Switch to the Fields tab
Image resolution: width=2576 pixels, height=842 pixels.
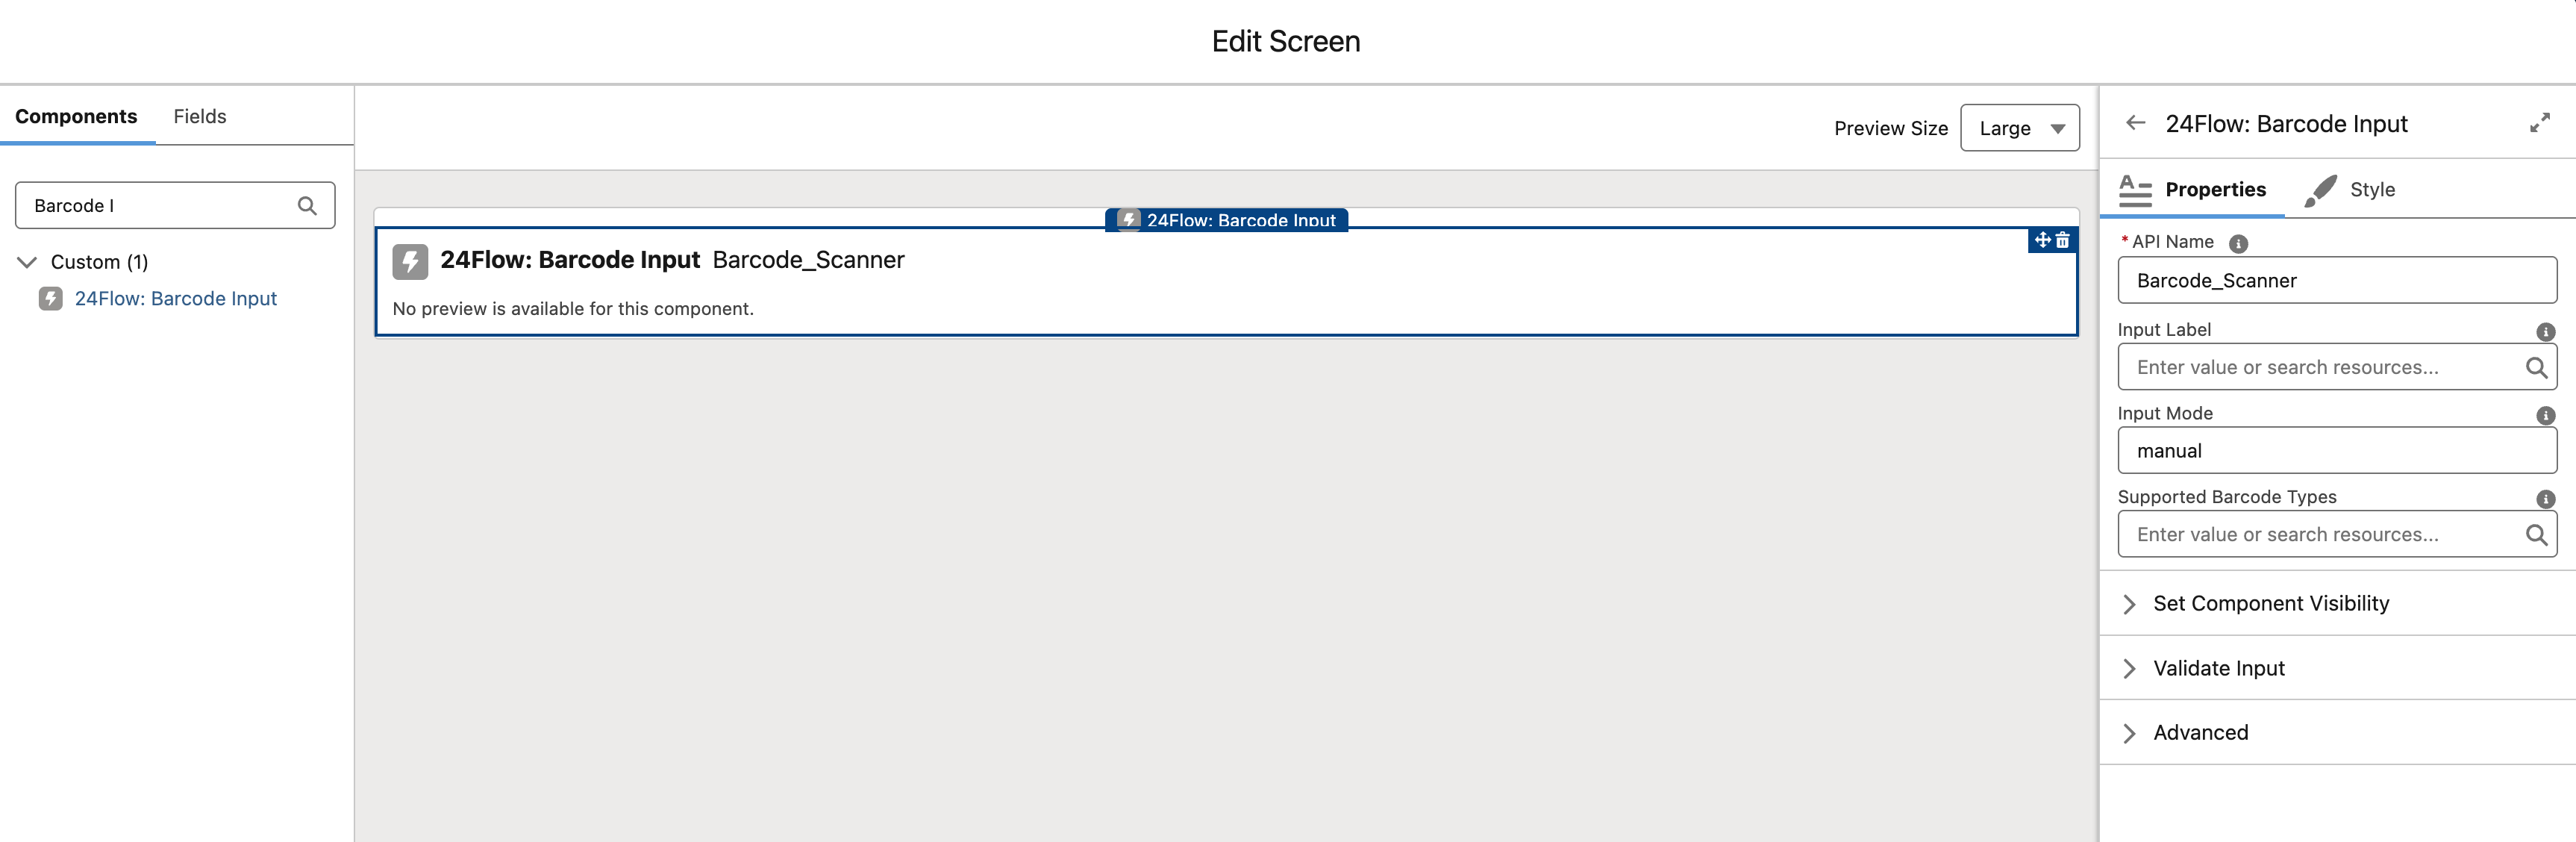pos(200,116)
